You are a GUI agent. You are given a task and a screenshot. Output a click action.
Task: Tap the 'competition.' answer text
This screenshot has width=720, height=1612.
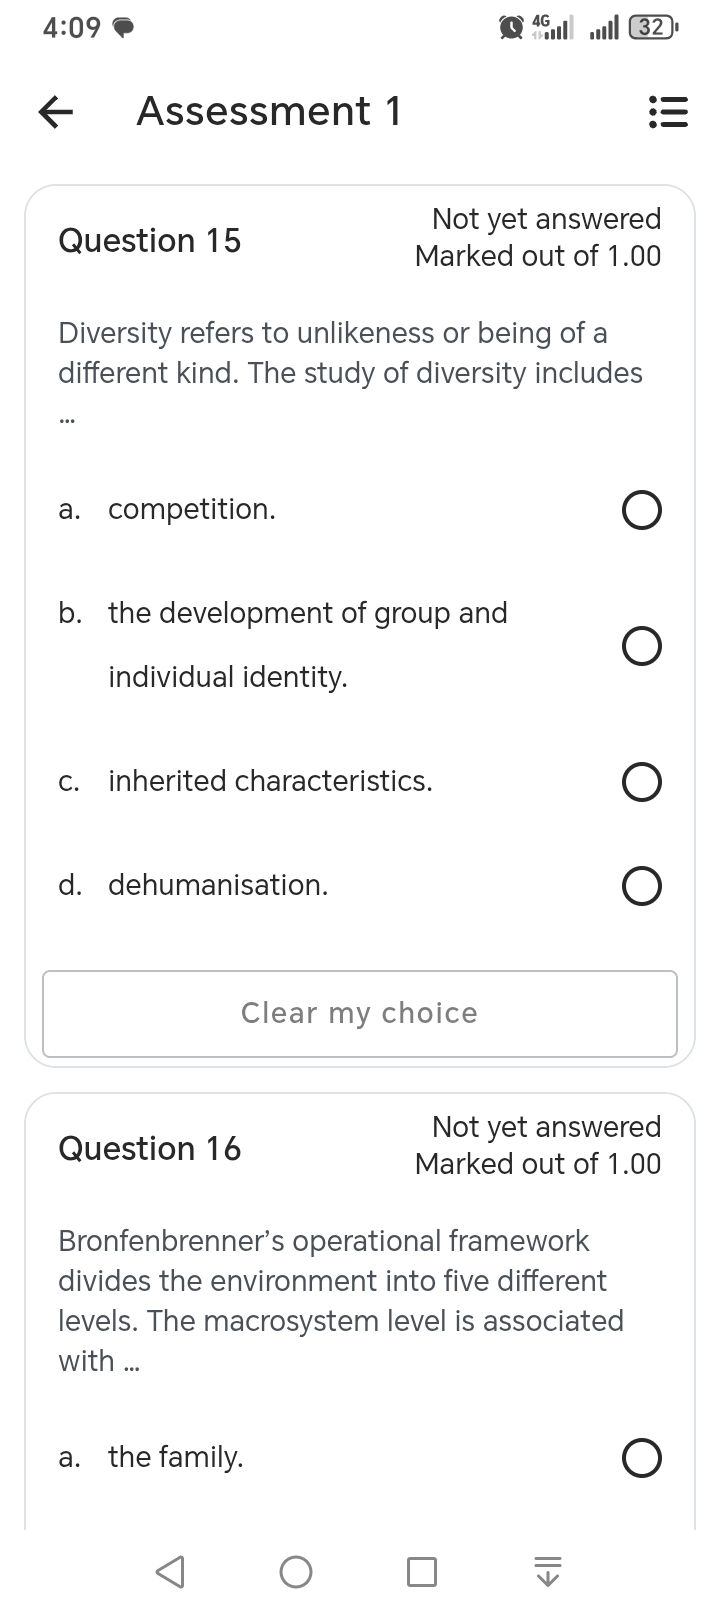[192, 510]
